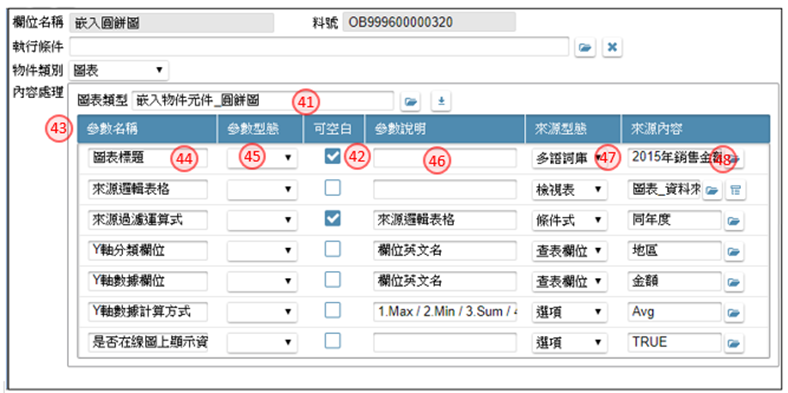Open folder icon in 來源邏輯表格 row
The image size is (788, 393).
711,190
